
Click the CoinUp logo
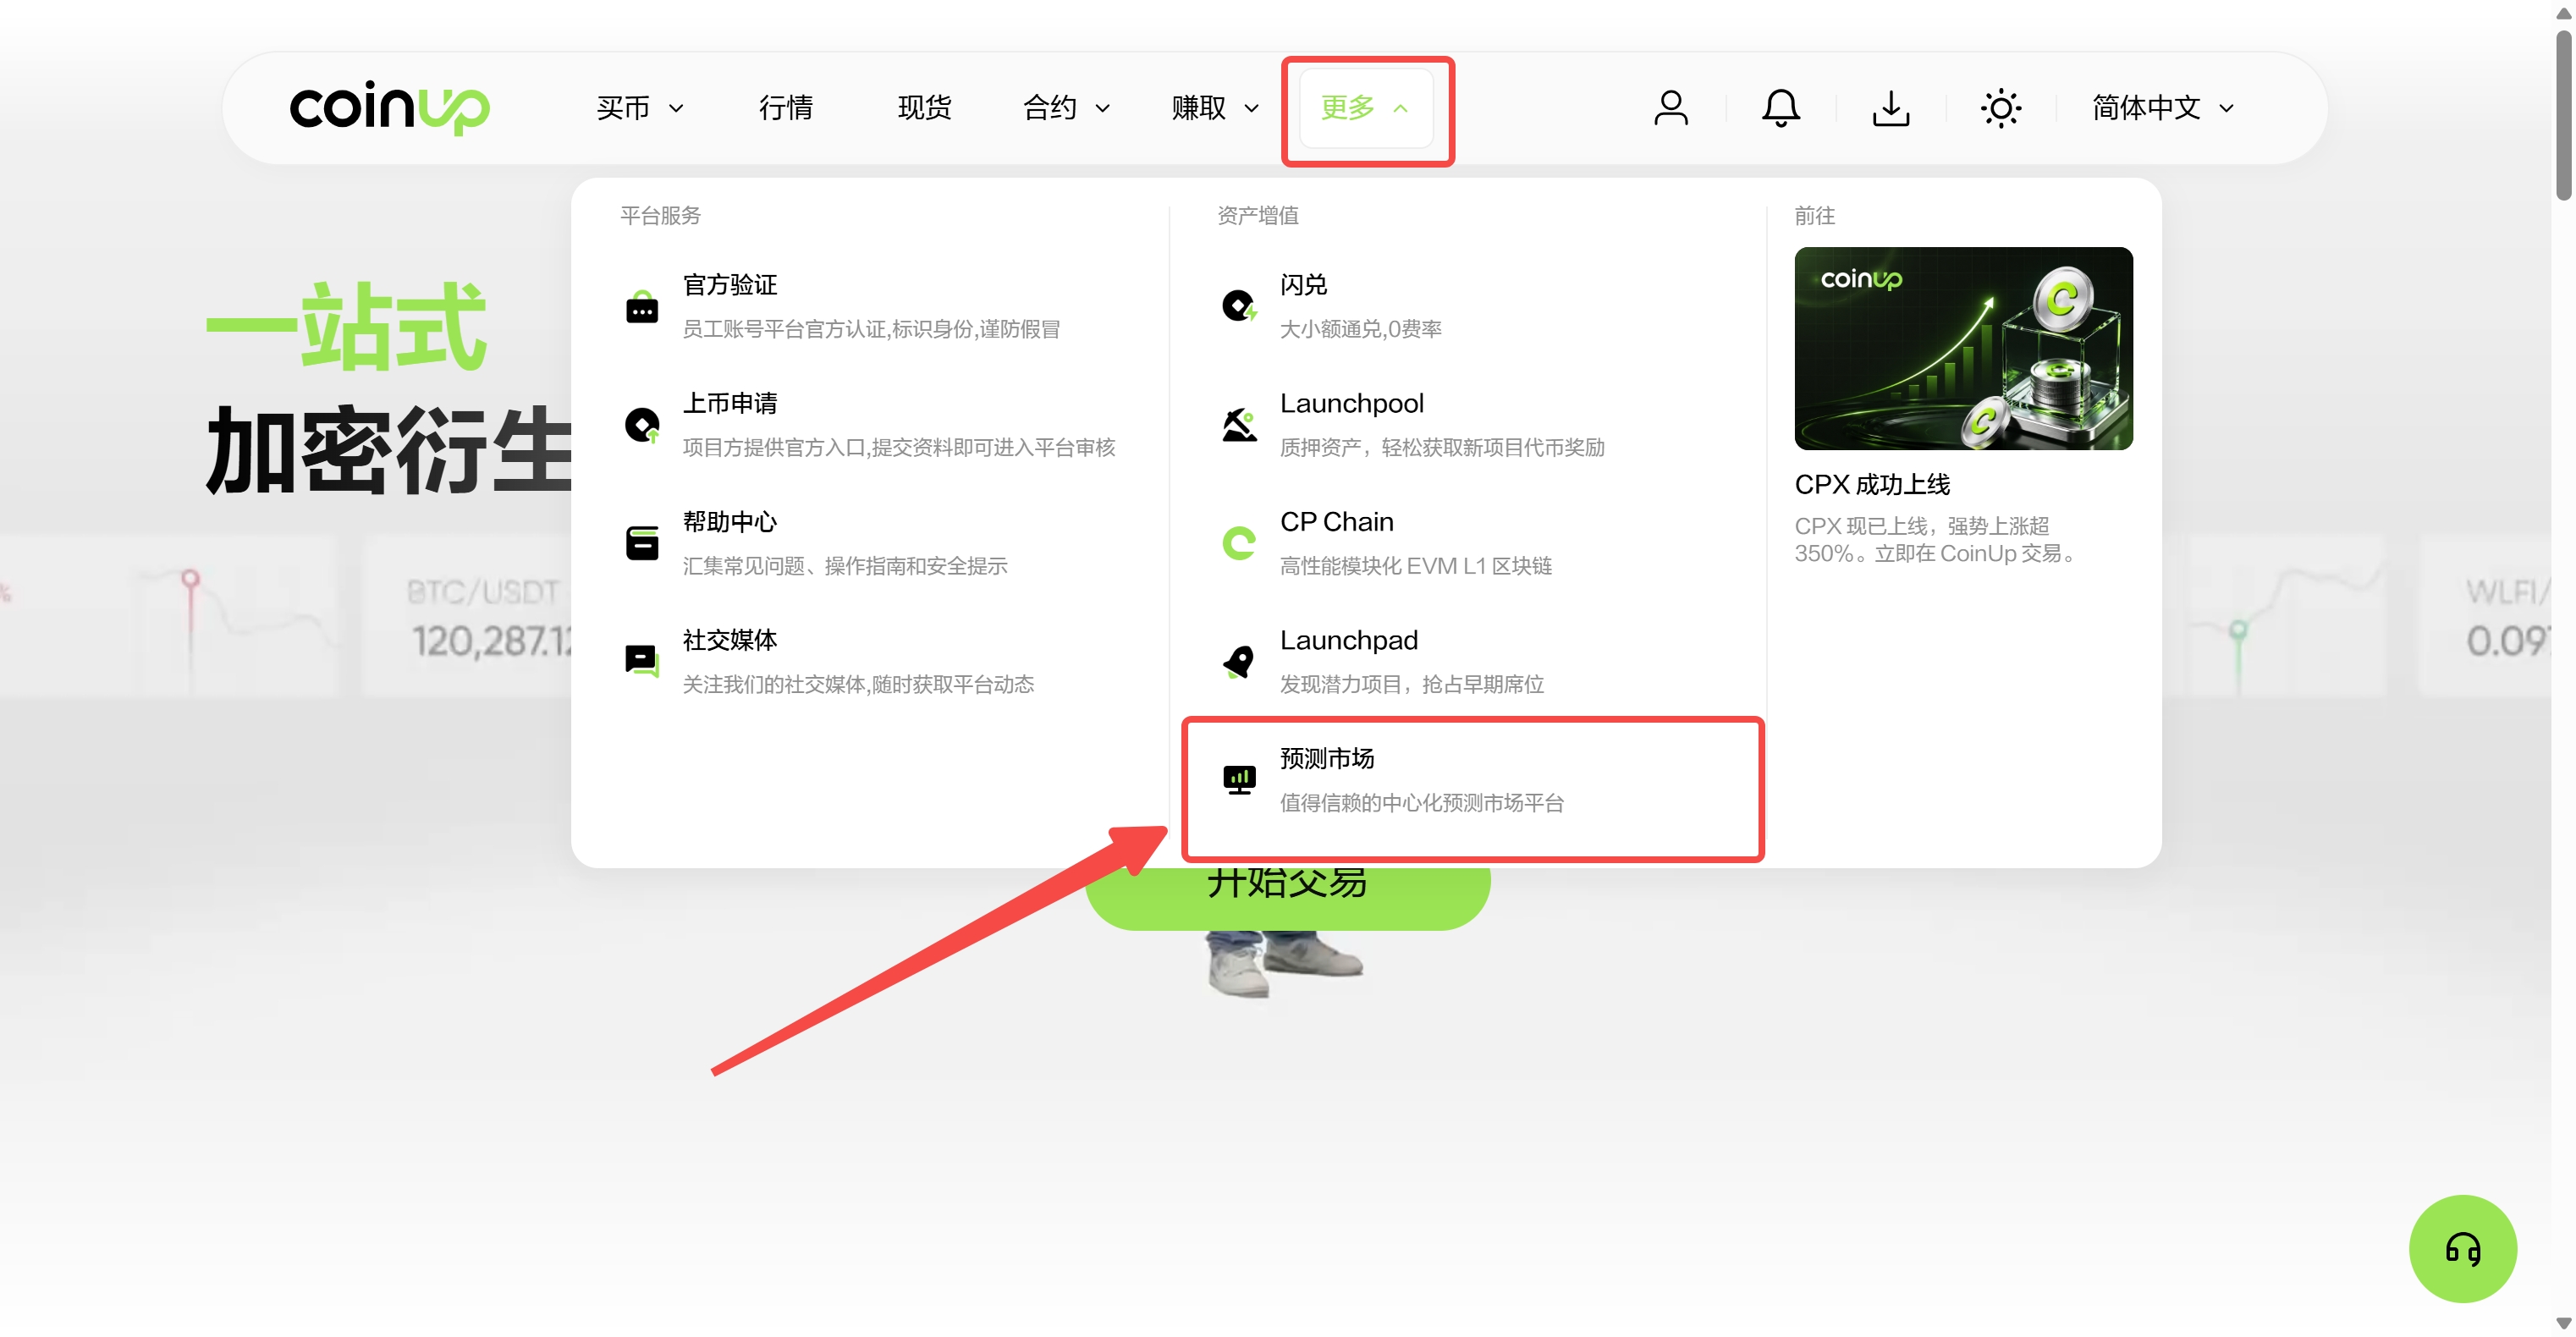click(x=389, y=107)
